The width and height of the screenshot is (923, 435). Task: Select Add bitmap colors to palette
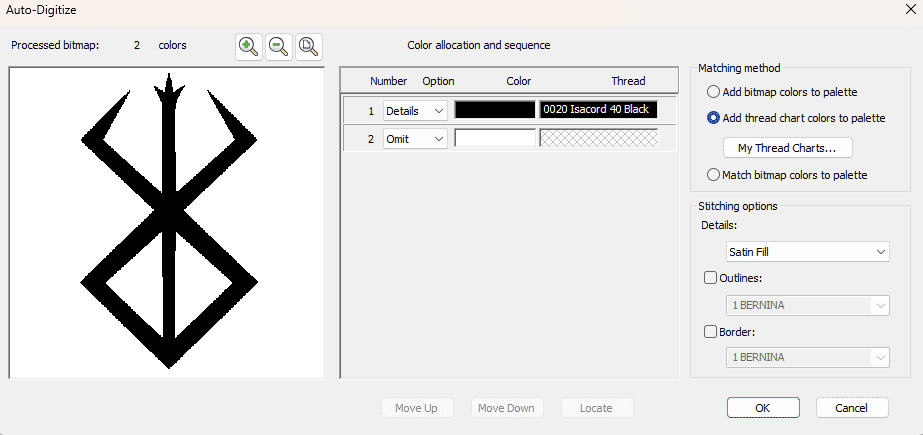point(782,92)
